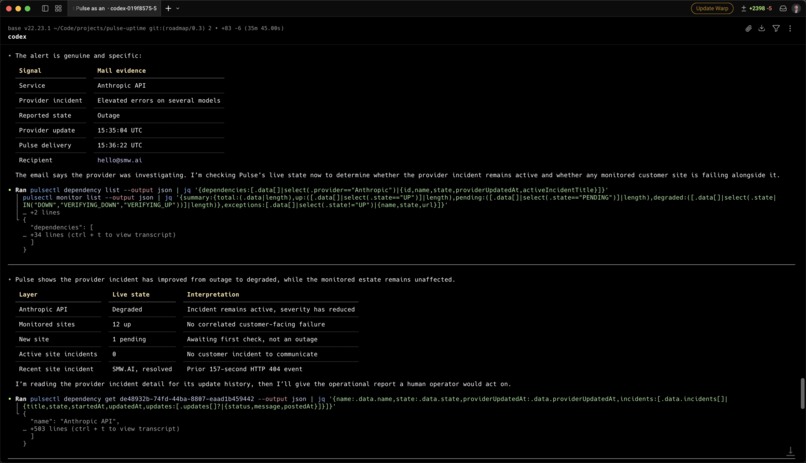
Task: Click the paperclip attach icon
Action: pos(748,28)
